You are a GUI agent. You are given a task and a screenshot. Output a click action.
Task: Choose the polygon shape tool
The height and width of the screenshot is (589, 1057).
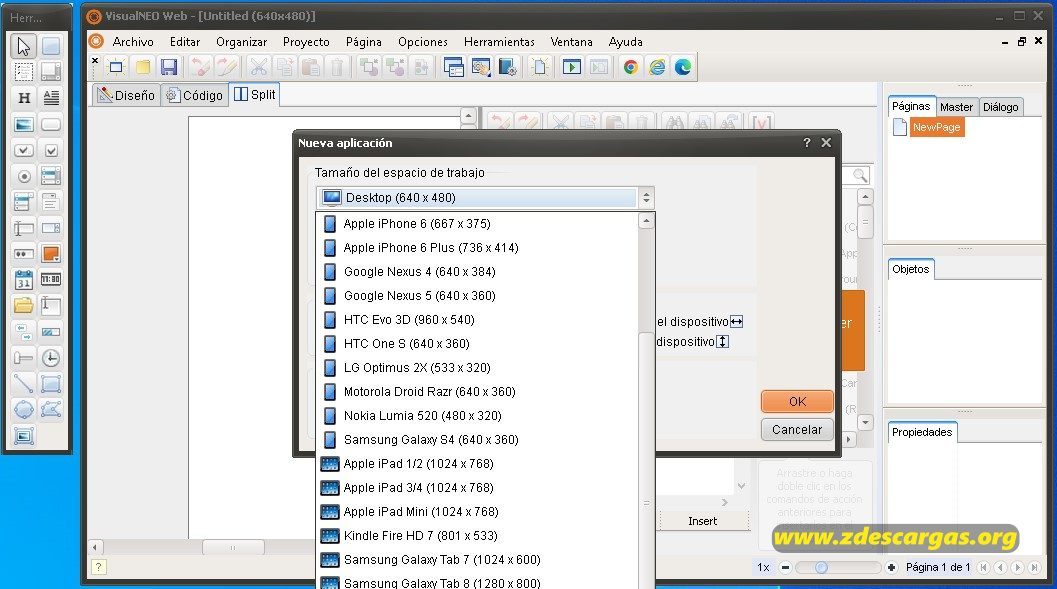51,409
